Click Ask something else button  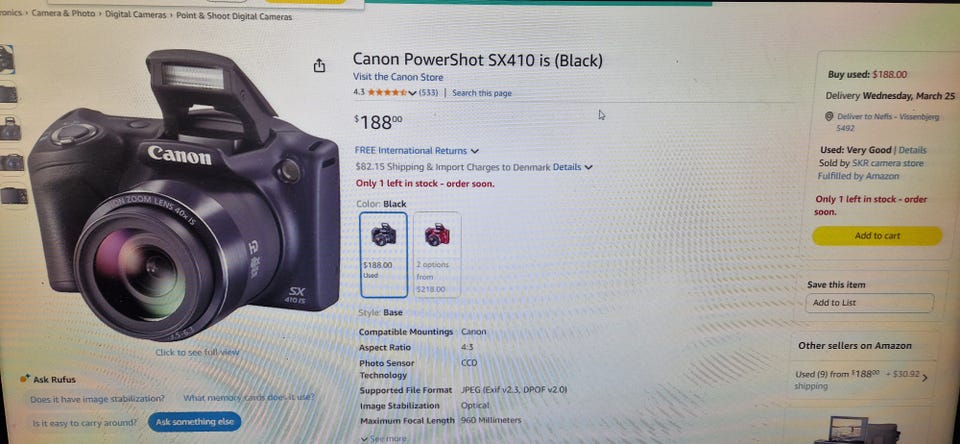(195, 422)
